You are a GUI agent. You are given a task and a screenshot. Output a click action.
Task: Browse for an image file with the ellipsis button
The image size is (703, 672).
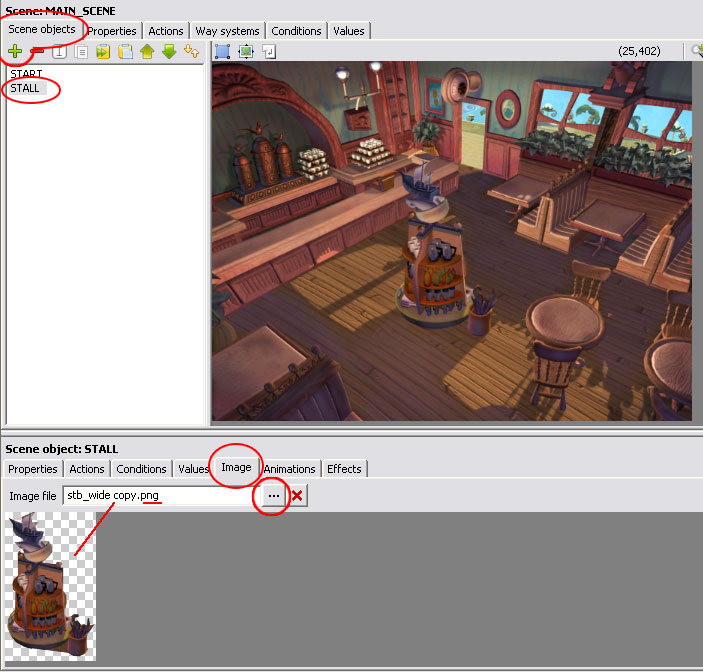[273, 495]
